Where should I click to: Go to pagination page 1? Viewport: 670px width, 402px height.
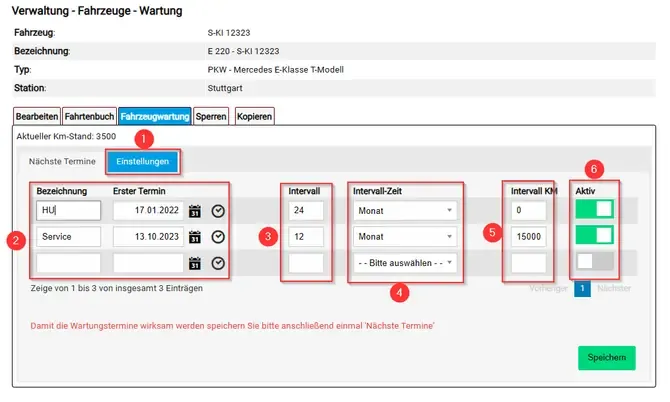pos(582,288)
